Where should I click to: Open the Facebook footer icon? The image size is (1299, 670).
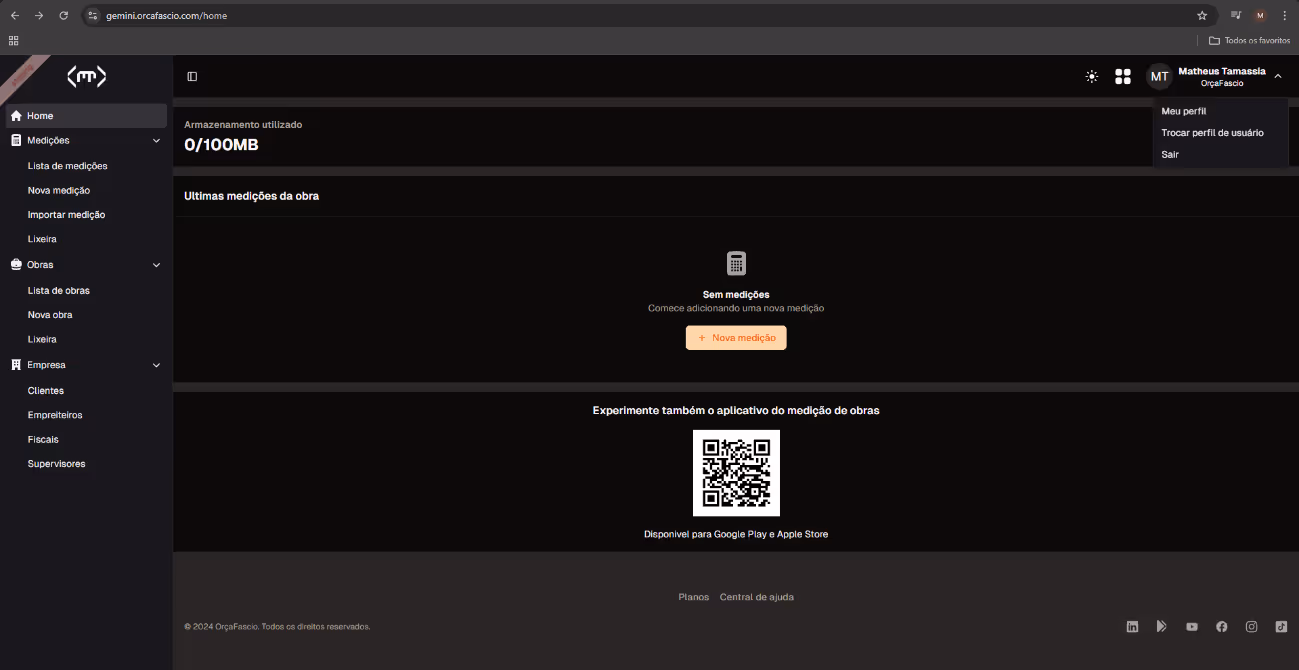point(1221,627)
